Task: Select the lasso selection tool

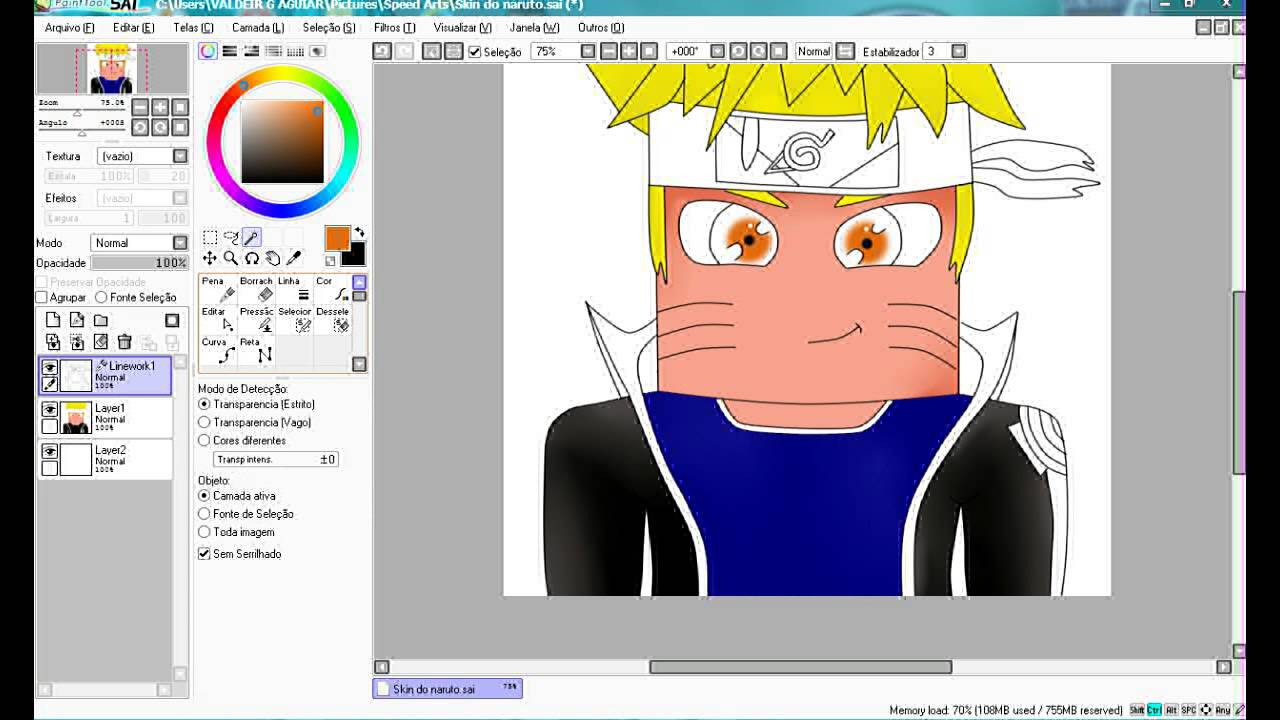Action: (x=231, y=238)
